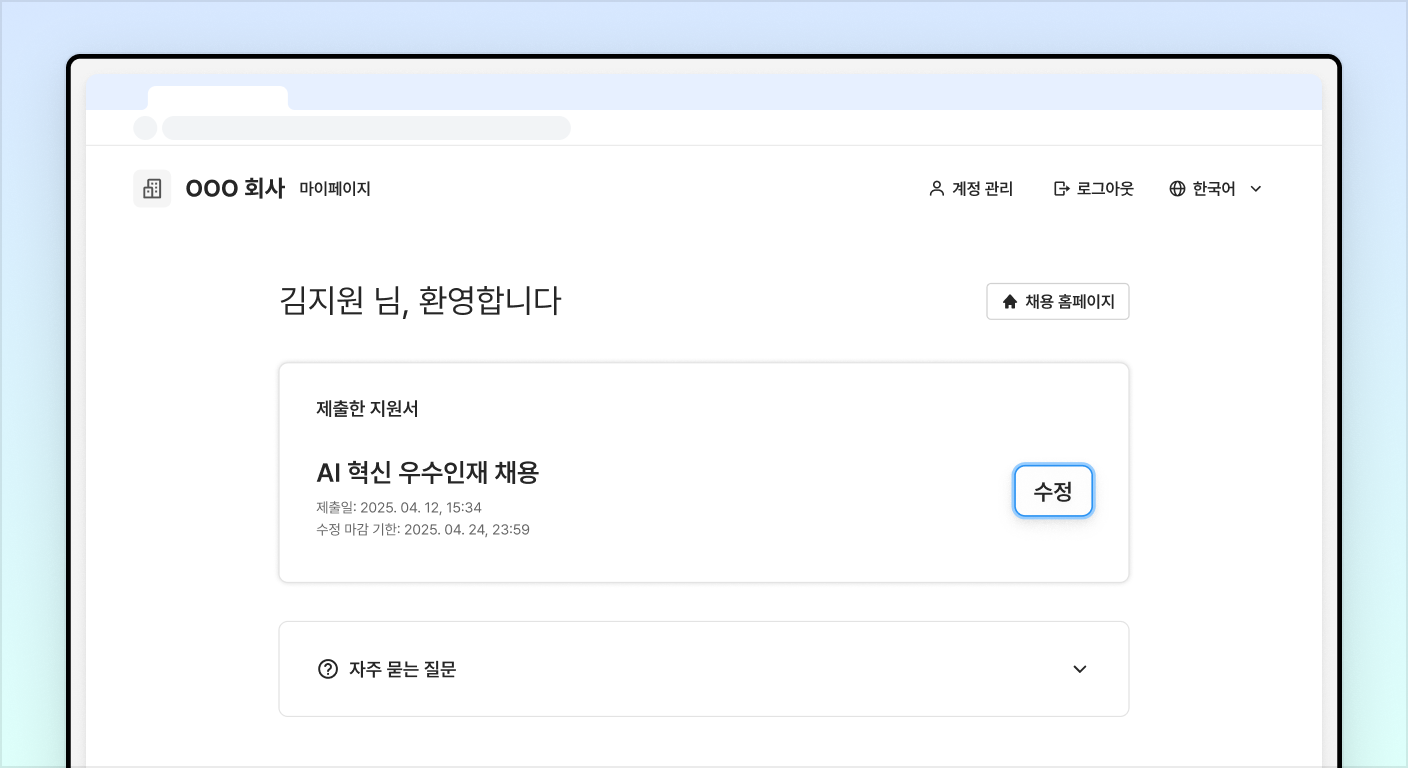Click the home icon in 채용 홈페이지 button
Screen dimensions: 1408x768
point(1009,301)
